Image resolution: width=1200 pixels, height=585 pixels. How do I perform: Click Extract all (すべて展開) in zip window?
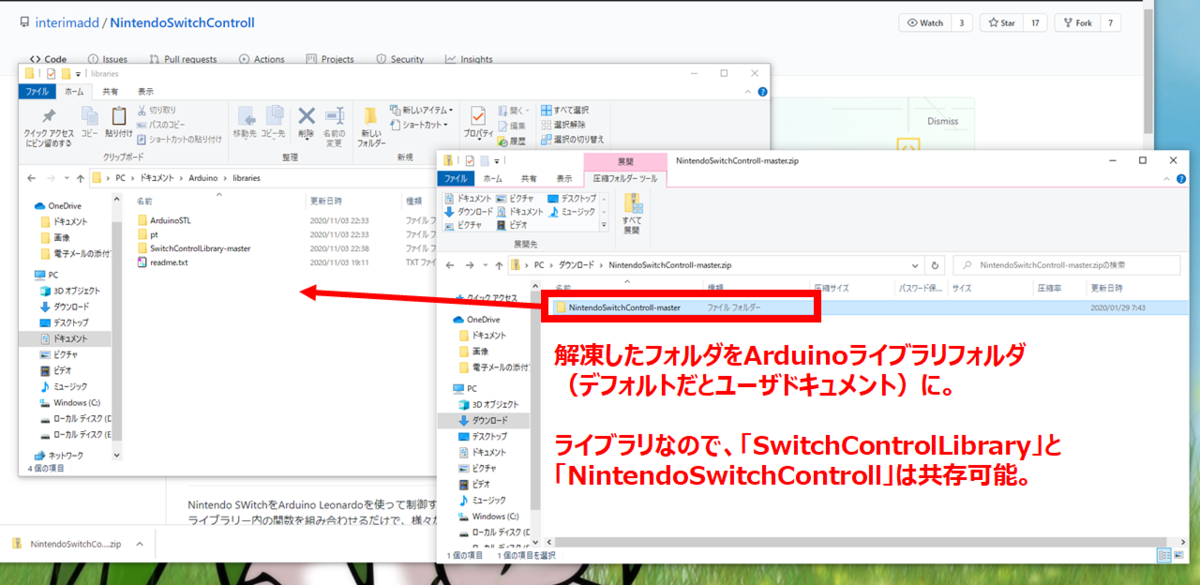(x=632, y=214)
